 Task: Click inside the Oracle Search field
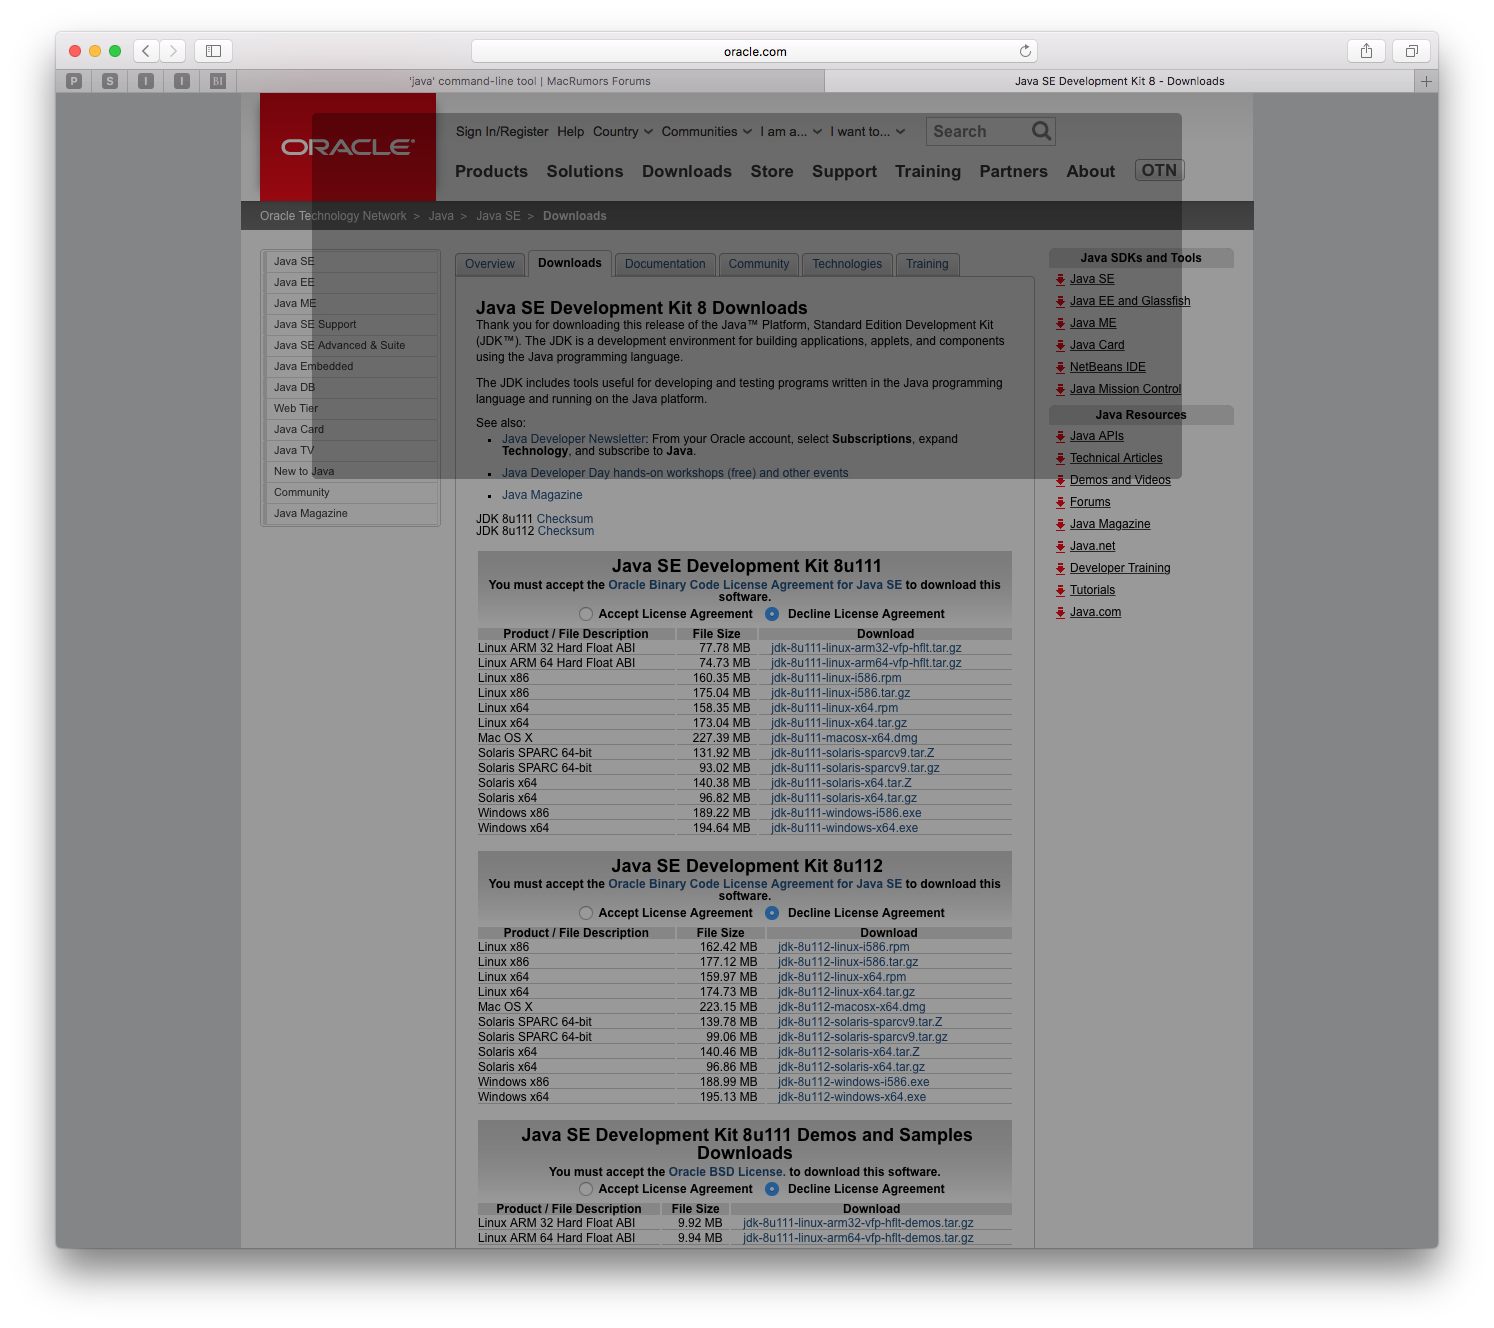pos(975,131)
